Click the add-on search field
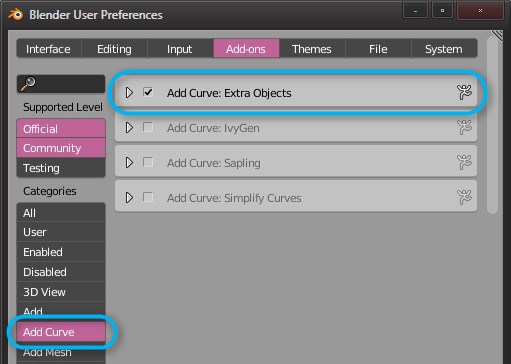 point(61,84)
